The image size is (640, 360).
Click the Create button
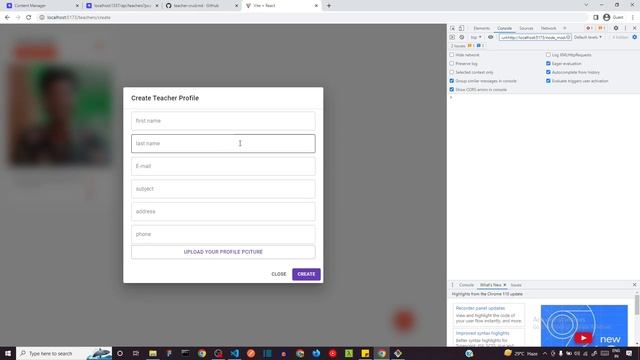tap(306, 274)
